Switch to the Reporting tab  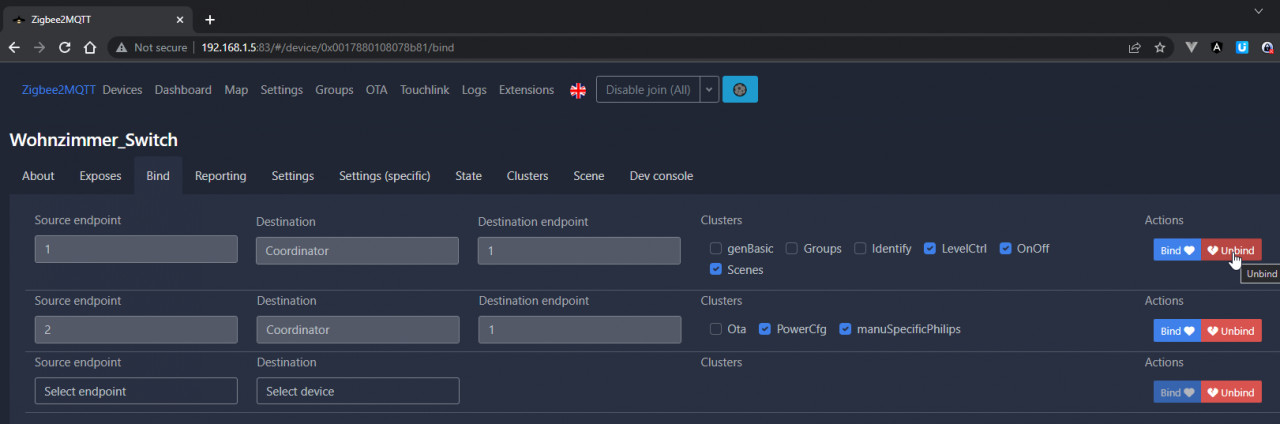point(220,176)
